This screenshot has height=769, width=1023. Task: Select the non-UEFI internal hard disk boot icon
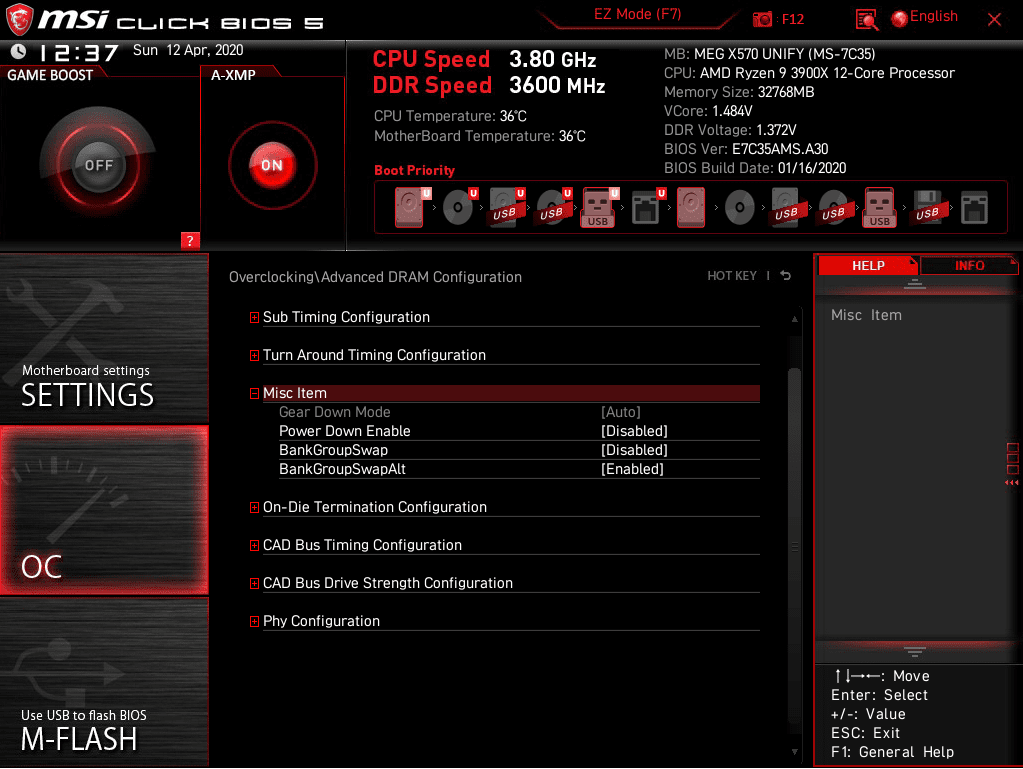click(691, 207)
